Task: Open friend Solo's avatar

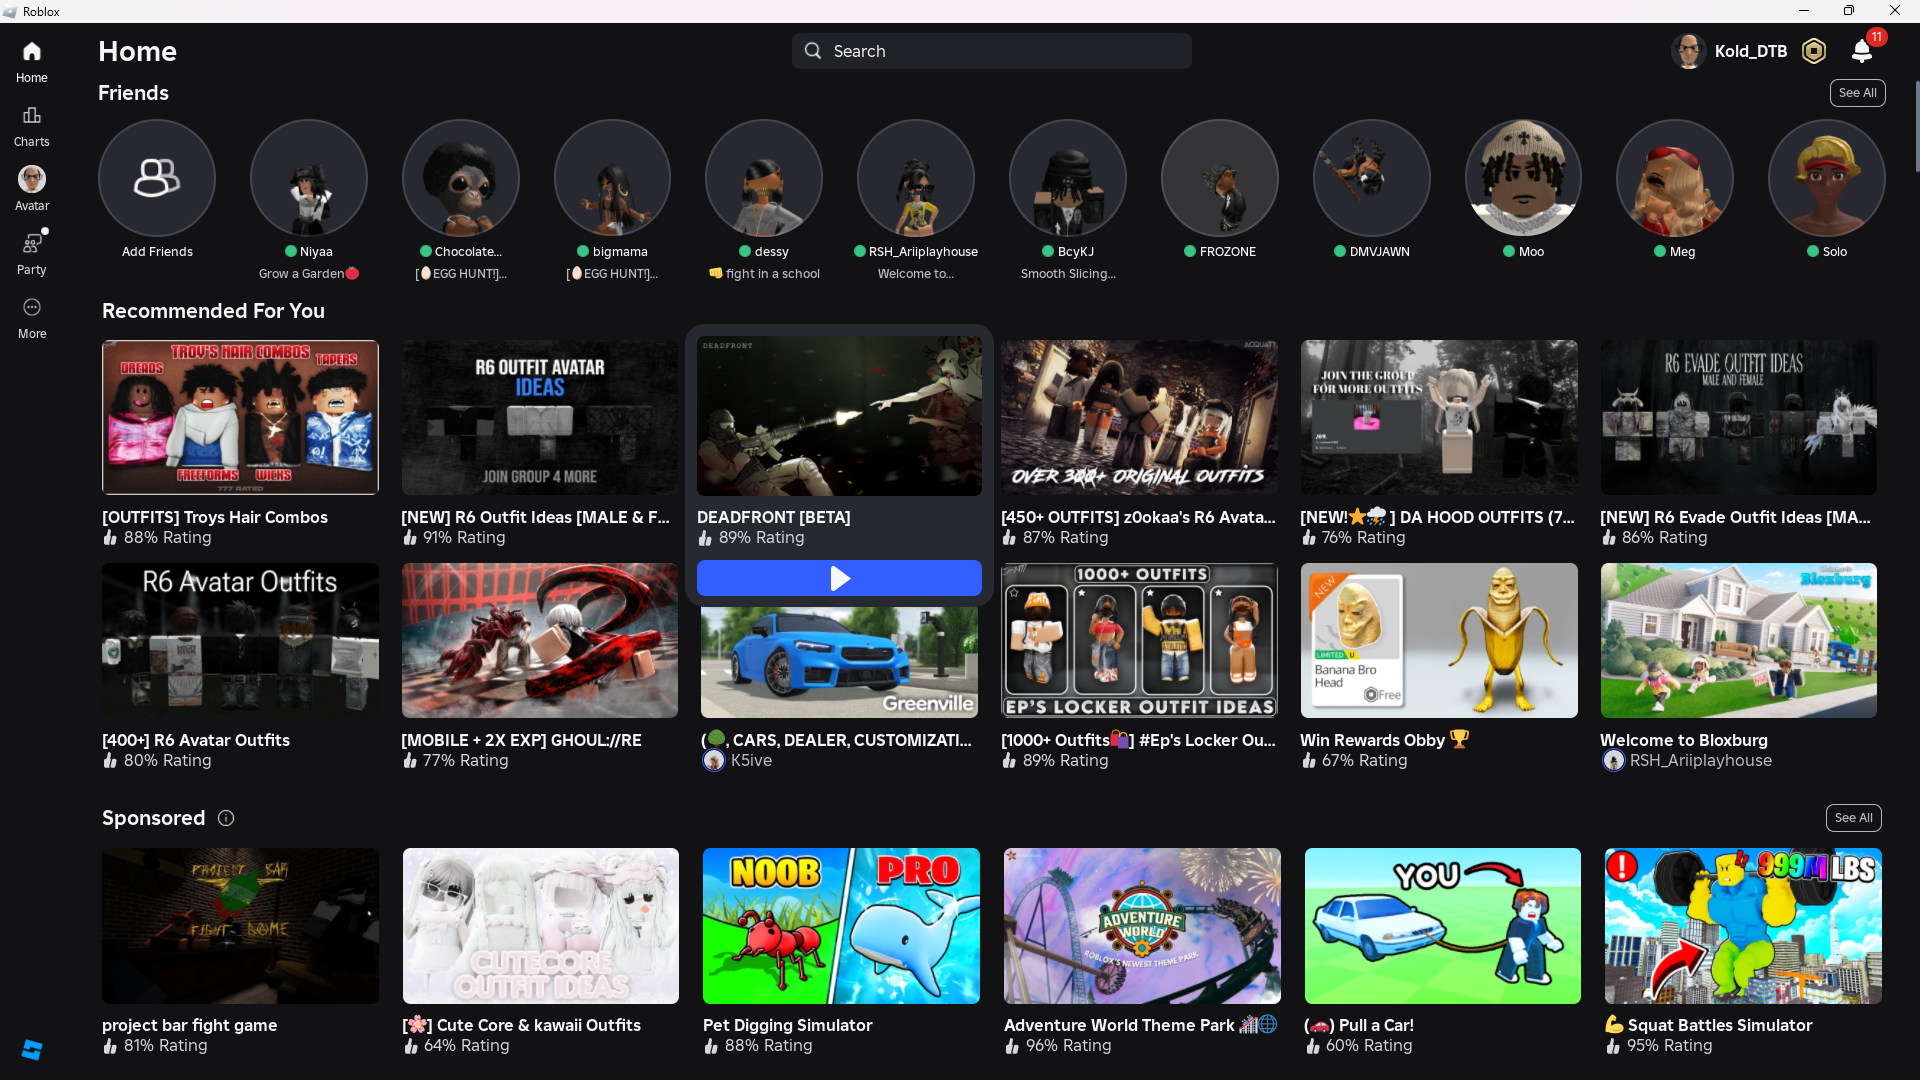Action: click(1827, 178)
